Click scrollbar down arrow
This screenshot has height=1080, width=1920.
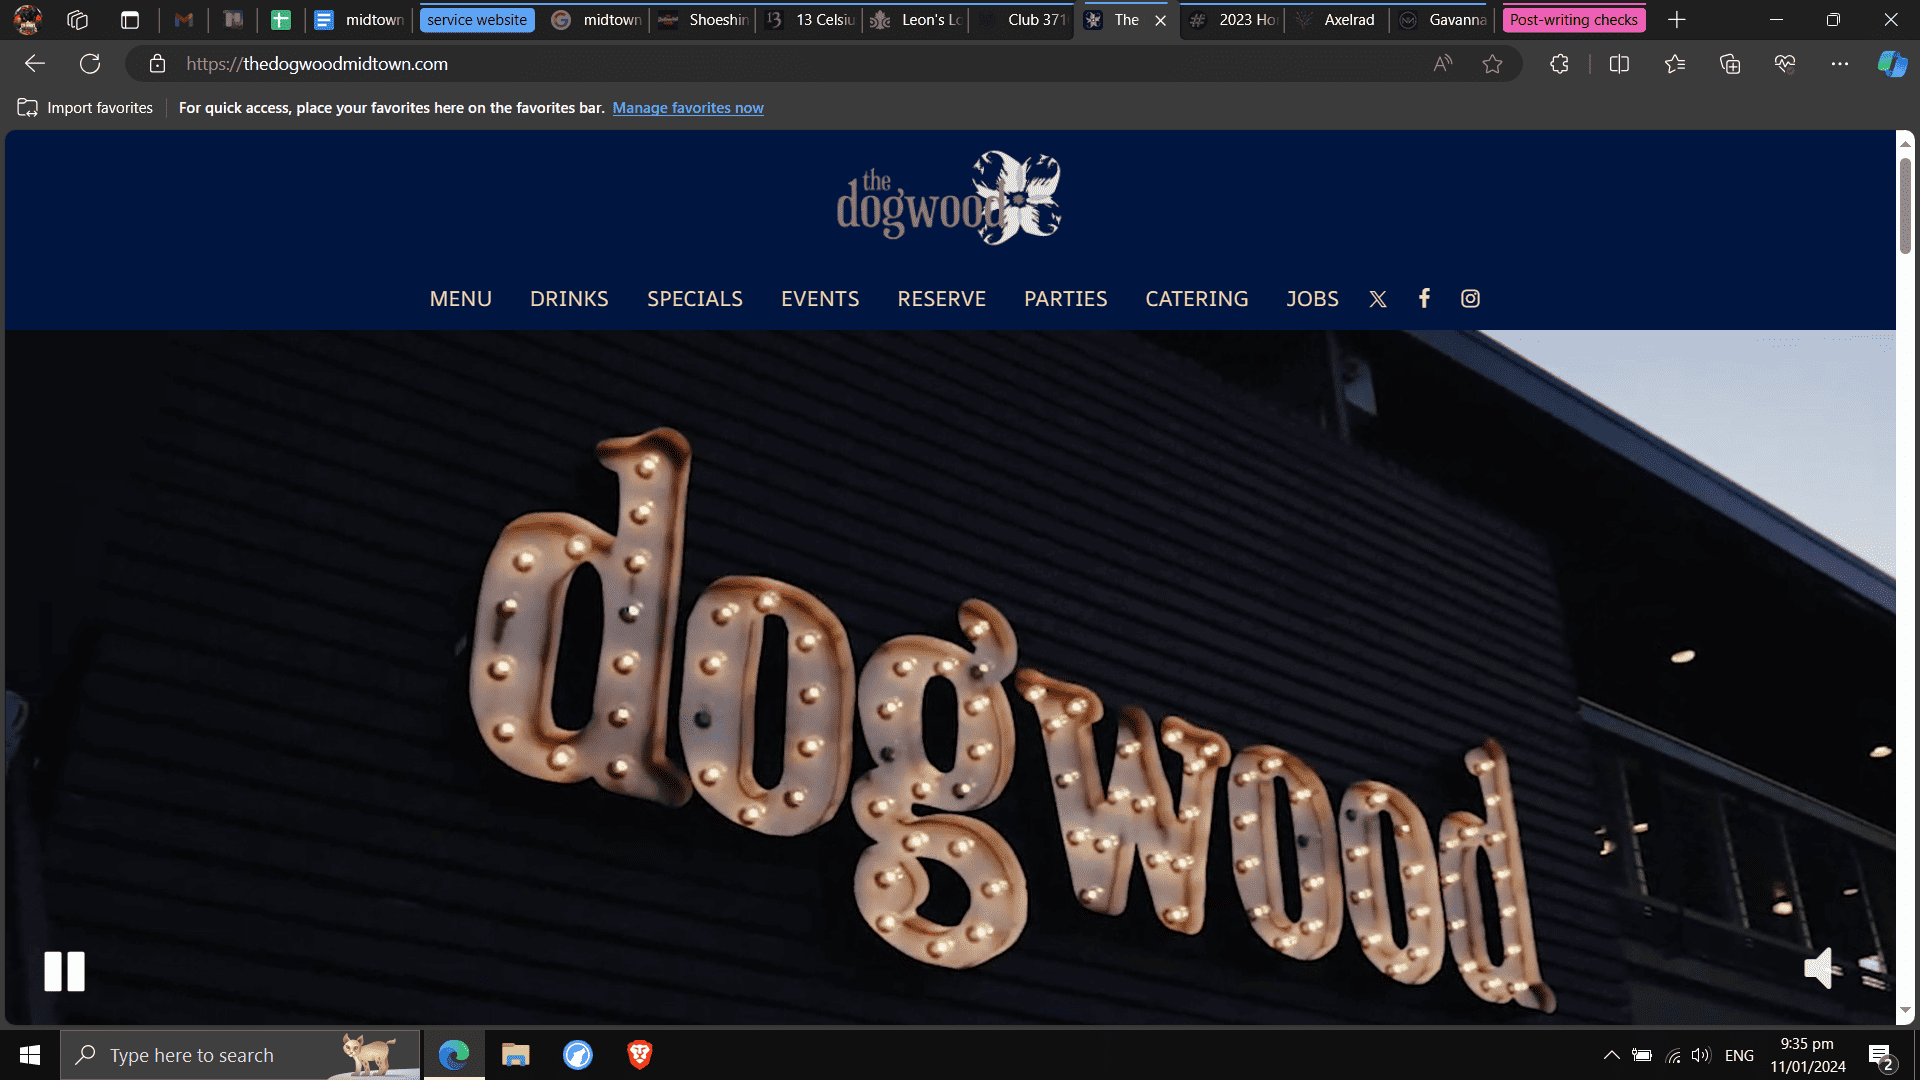[1905, 1012]
